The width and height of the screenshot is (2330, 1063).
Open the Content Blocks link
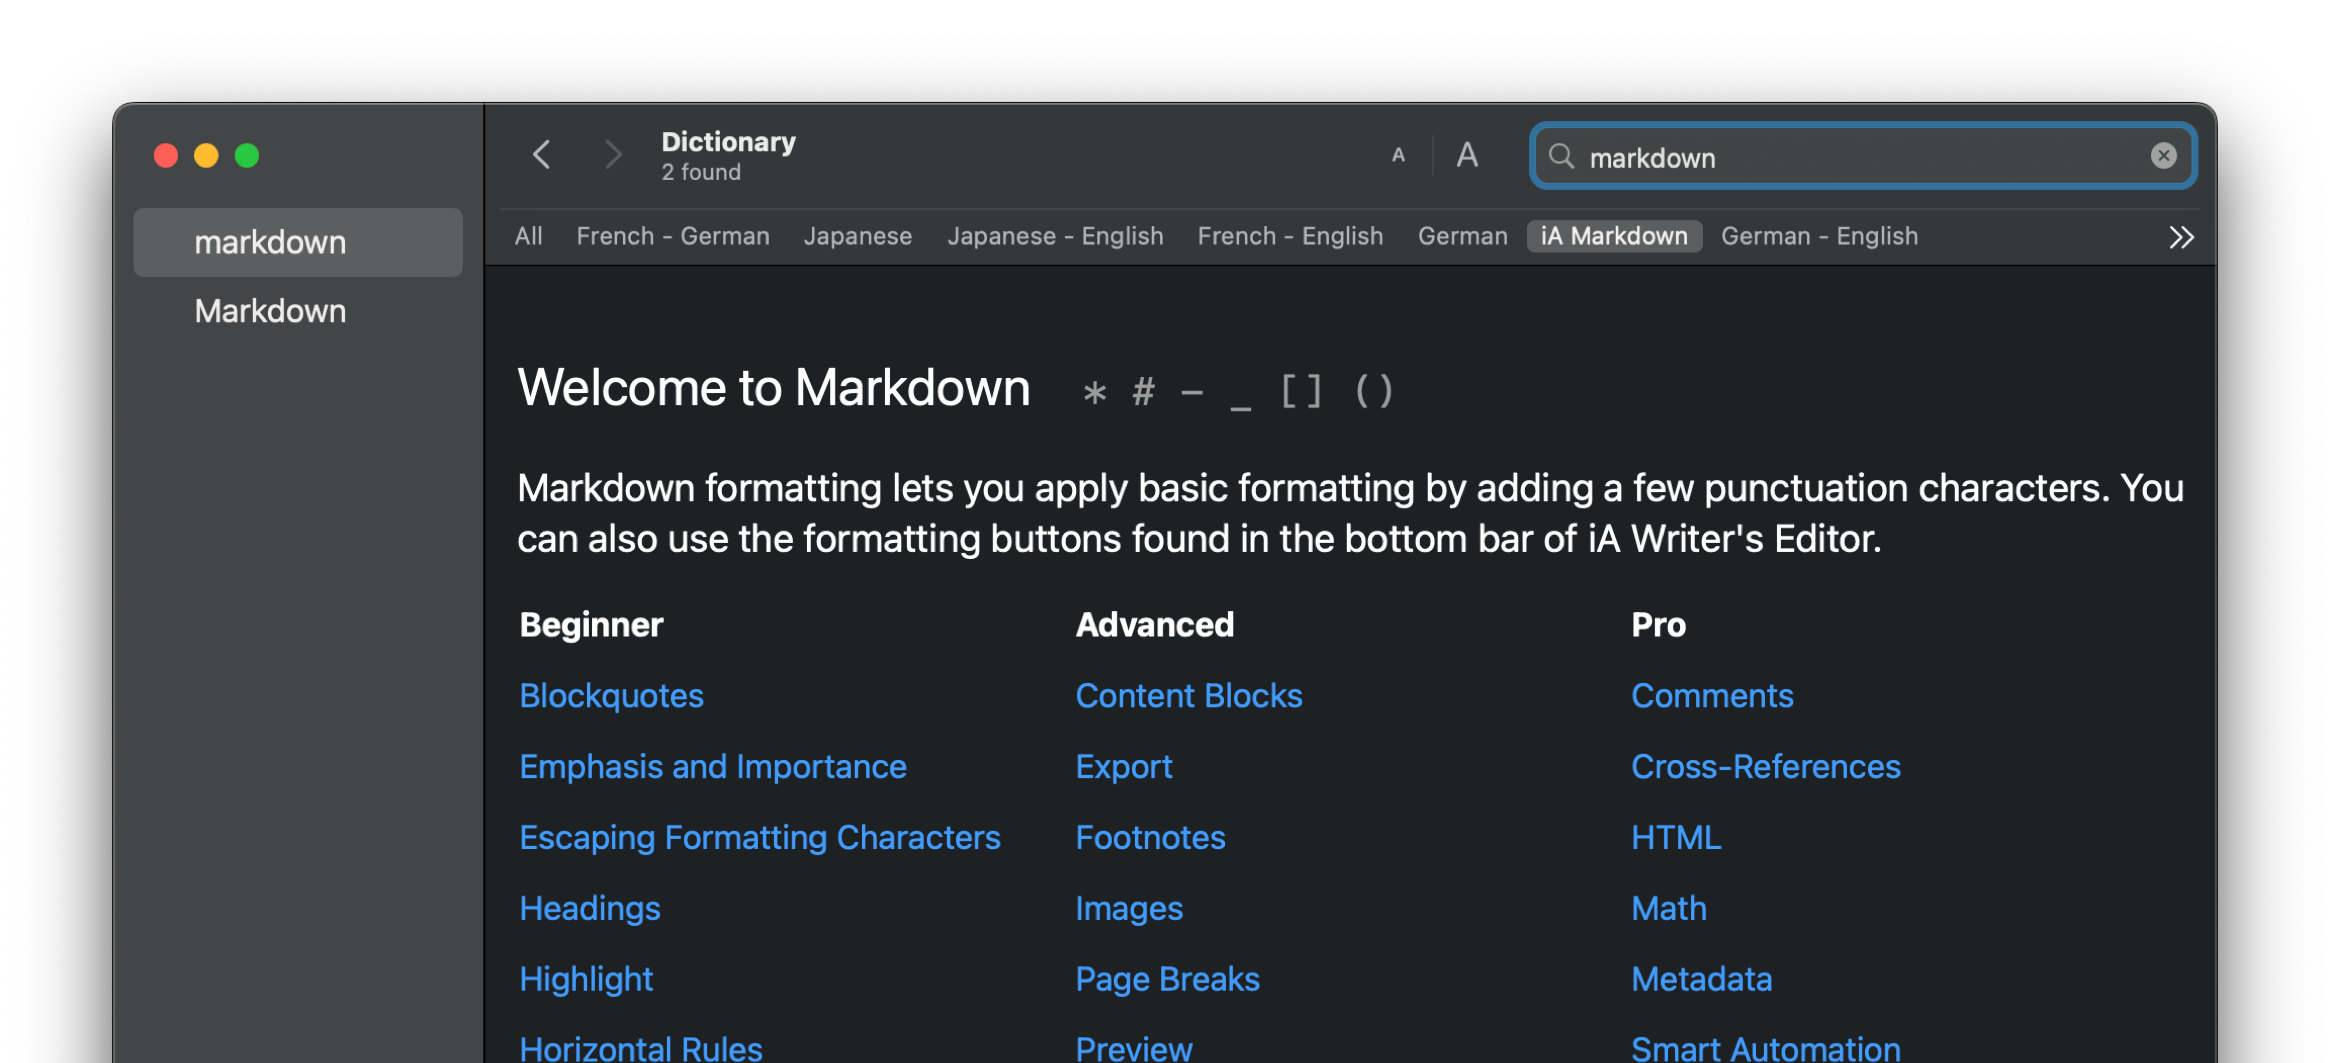click(x=1189, y=696)
